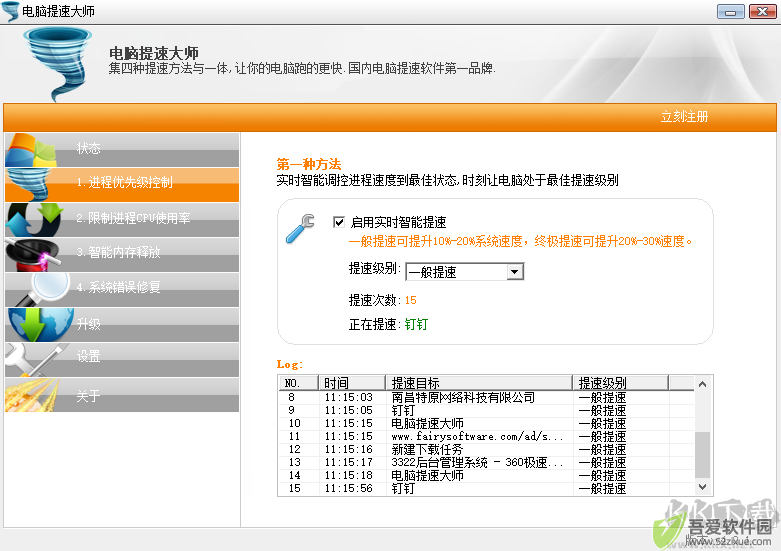
Task: Open 设置 label in sidebar
Action: (88, 356)
